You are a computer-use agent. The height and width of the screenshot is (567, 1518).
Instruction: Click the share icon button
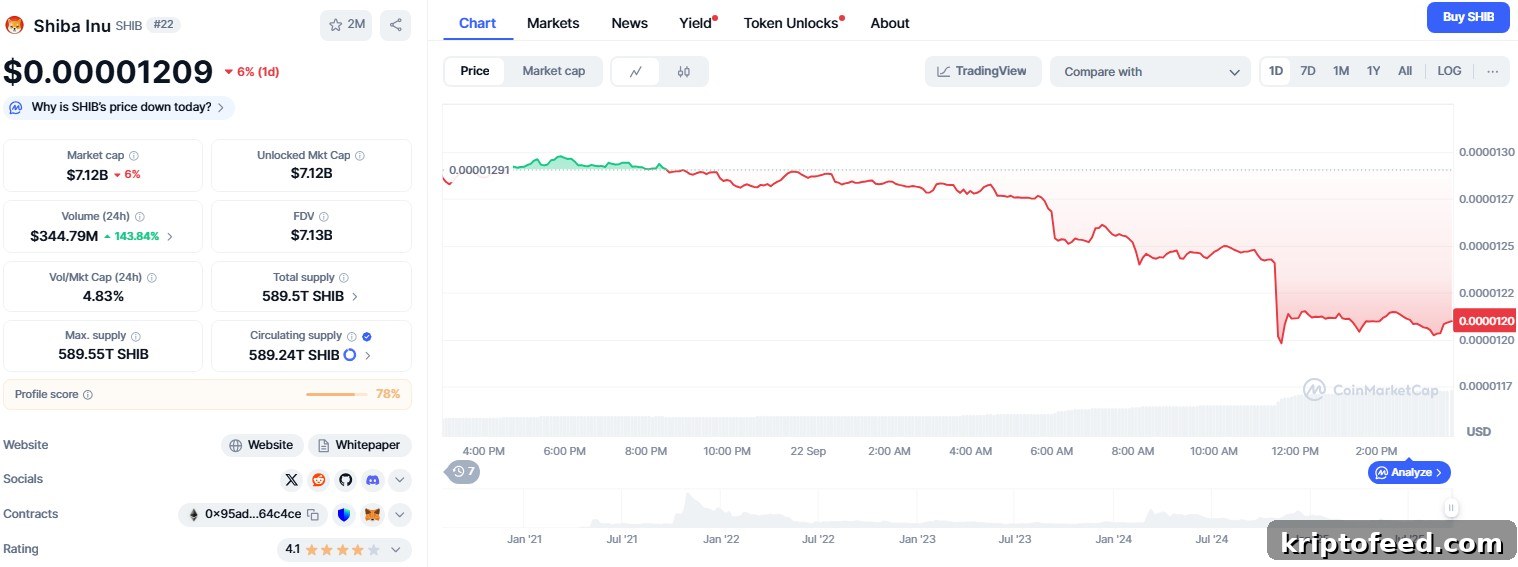pos(396,25)
